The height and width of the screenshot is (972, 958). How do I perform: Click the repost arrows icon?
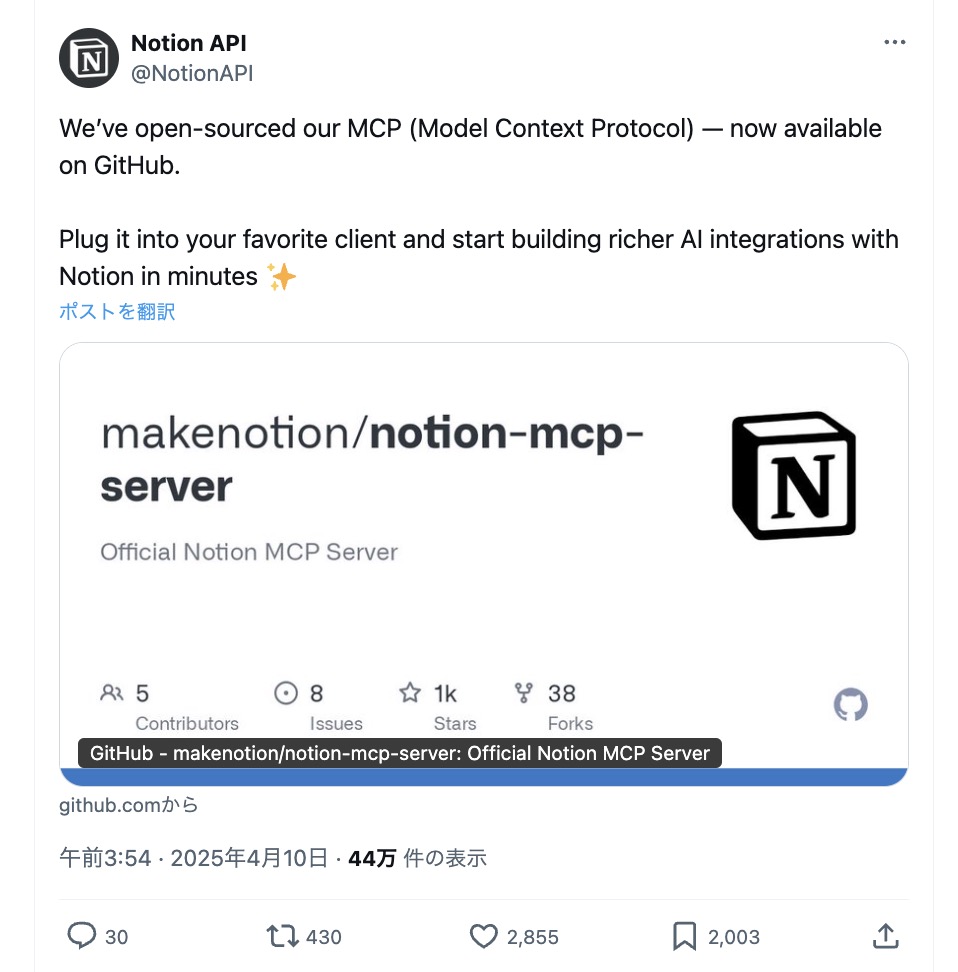click(x=282, y=936)
